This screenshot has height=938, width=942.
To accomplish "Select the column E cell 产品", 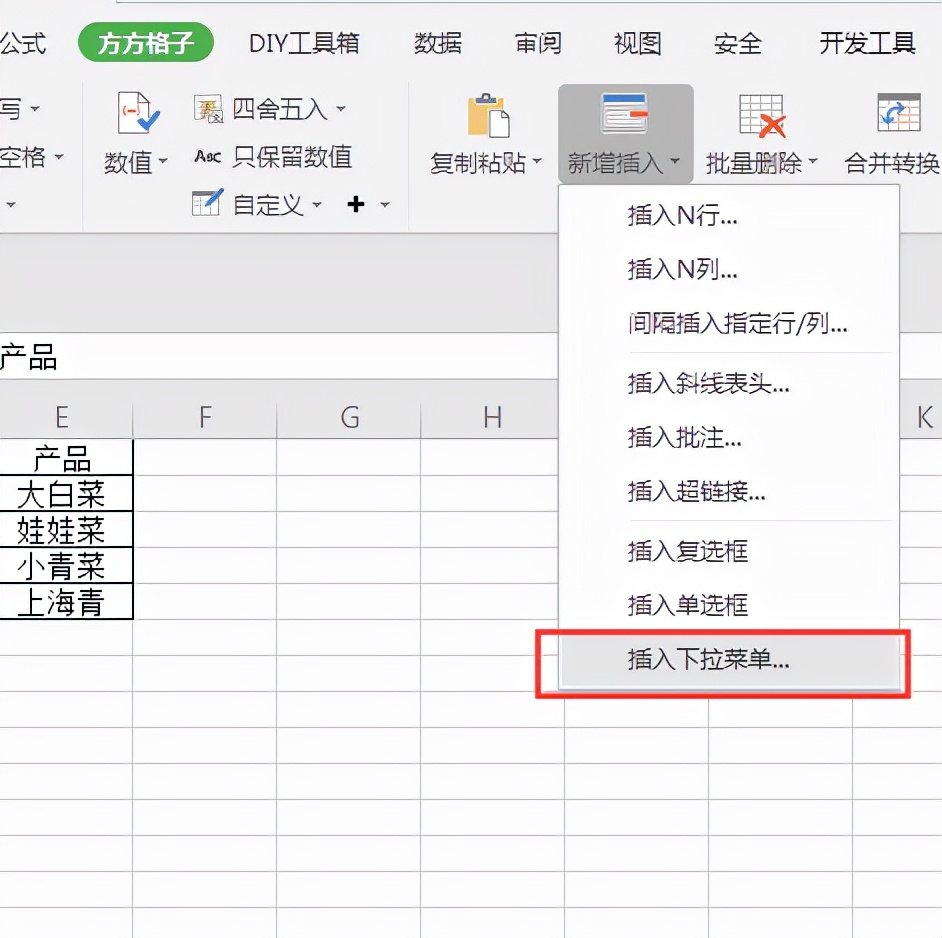I will tap(65, 458).
